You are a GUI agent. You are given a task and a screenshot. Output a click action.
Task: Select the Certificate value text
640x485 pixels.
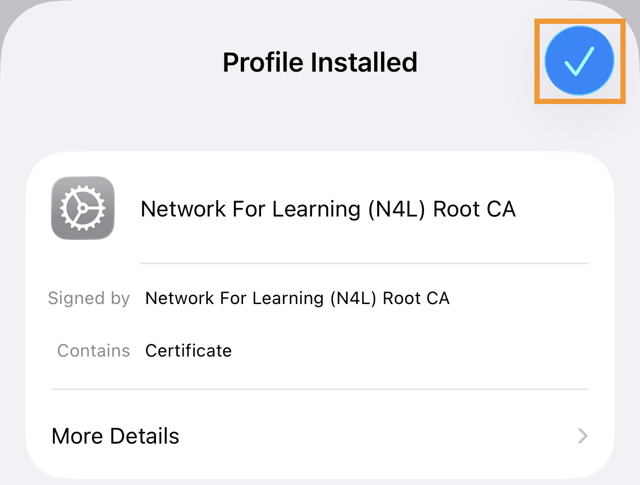tap(188, 351)
